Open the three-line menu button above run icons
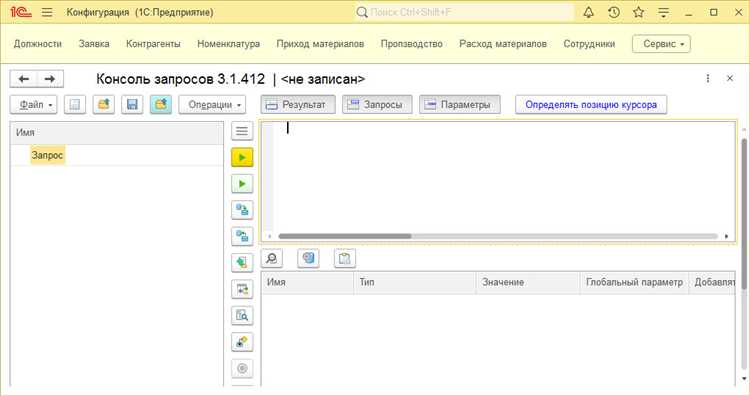The image size is (750, 396). point(242,131)
